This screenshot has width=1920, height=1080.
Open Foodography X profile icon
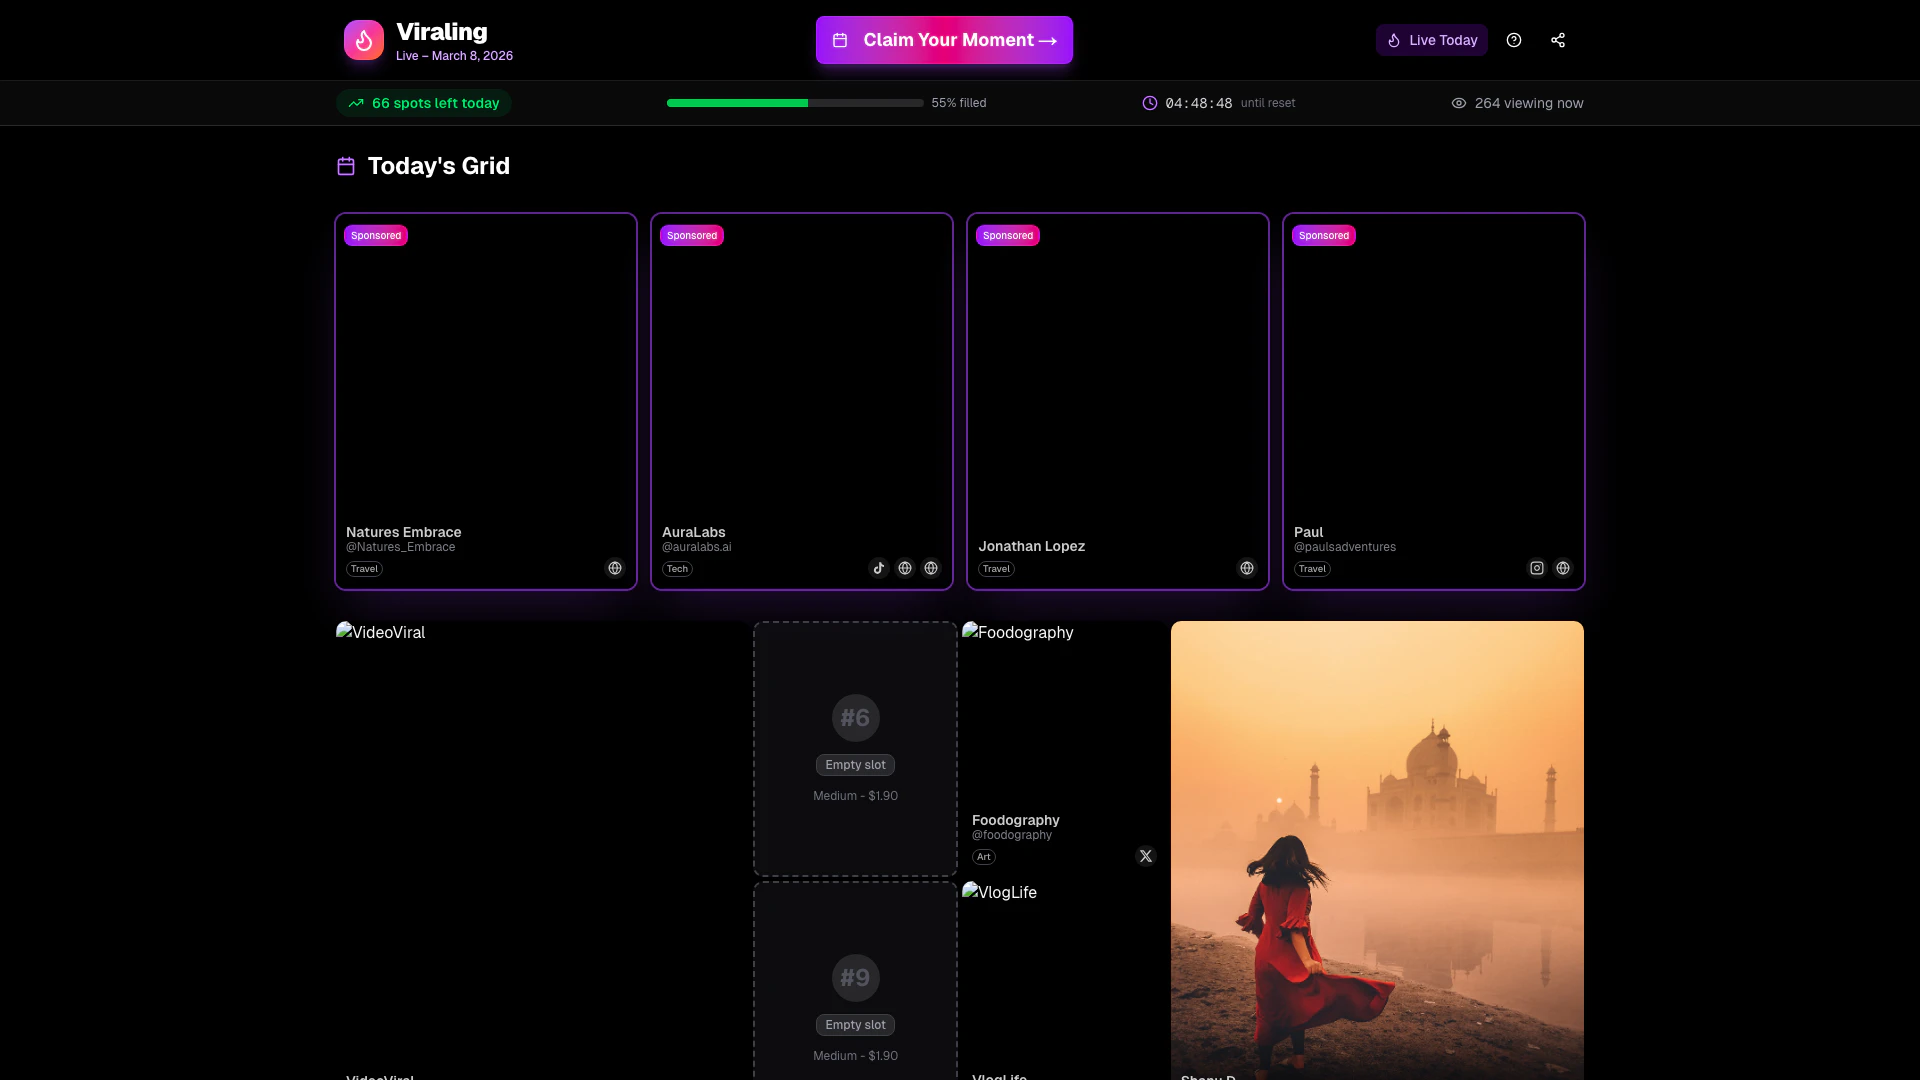1146,856
